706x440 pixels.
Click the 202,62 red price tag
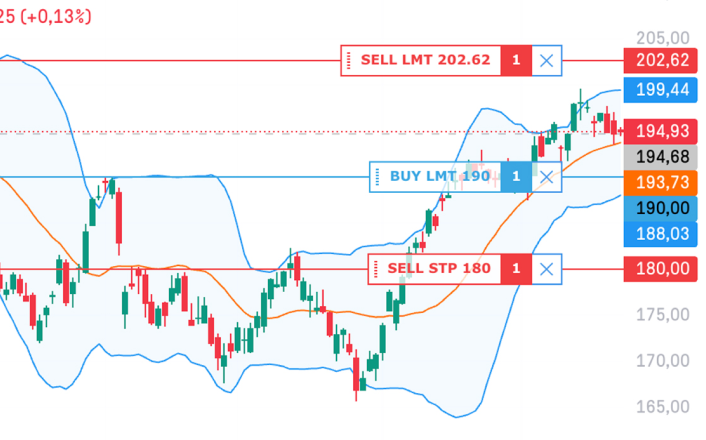coord(661,60)
